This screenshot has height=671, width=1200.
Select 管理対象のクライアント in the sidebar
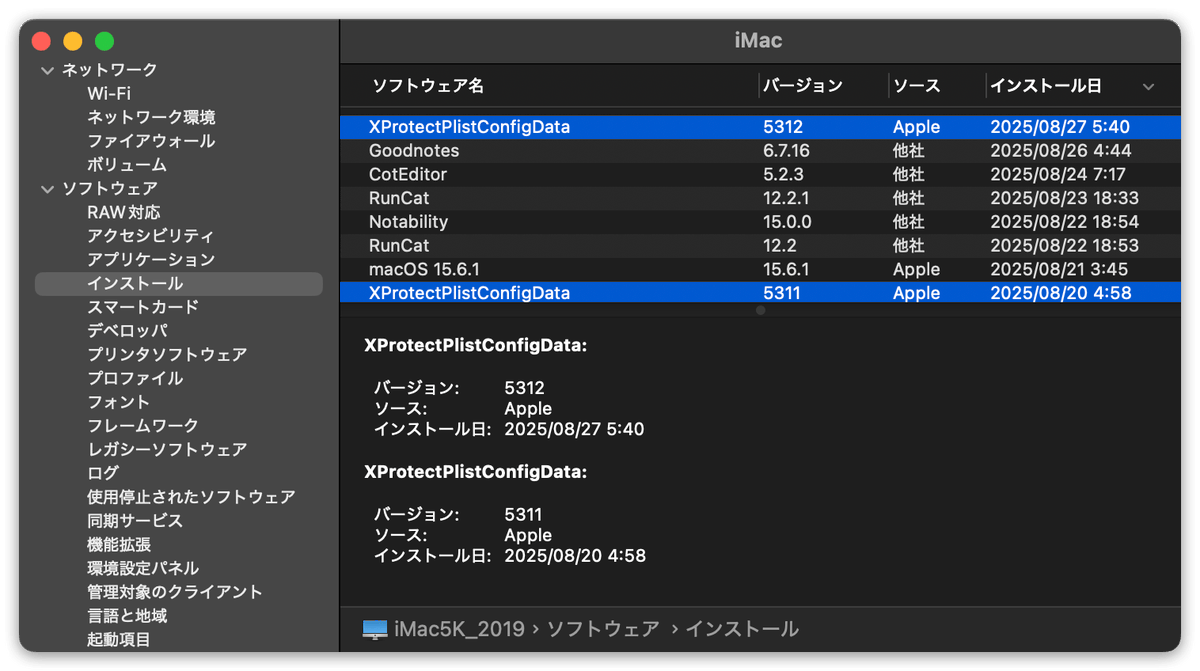(175, 592)
